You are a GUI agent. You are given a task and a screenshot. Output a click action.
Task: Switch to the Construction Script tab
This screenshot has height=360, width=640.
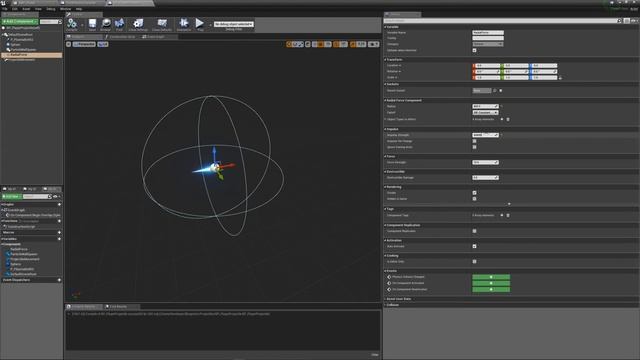pos(121,37)
